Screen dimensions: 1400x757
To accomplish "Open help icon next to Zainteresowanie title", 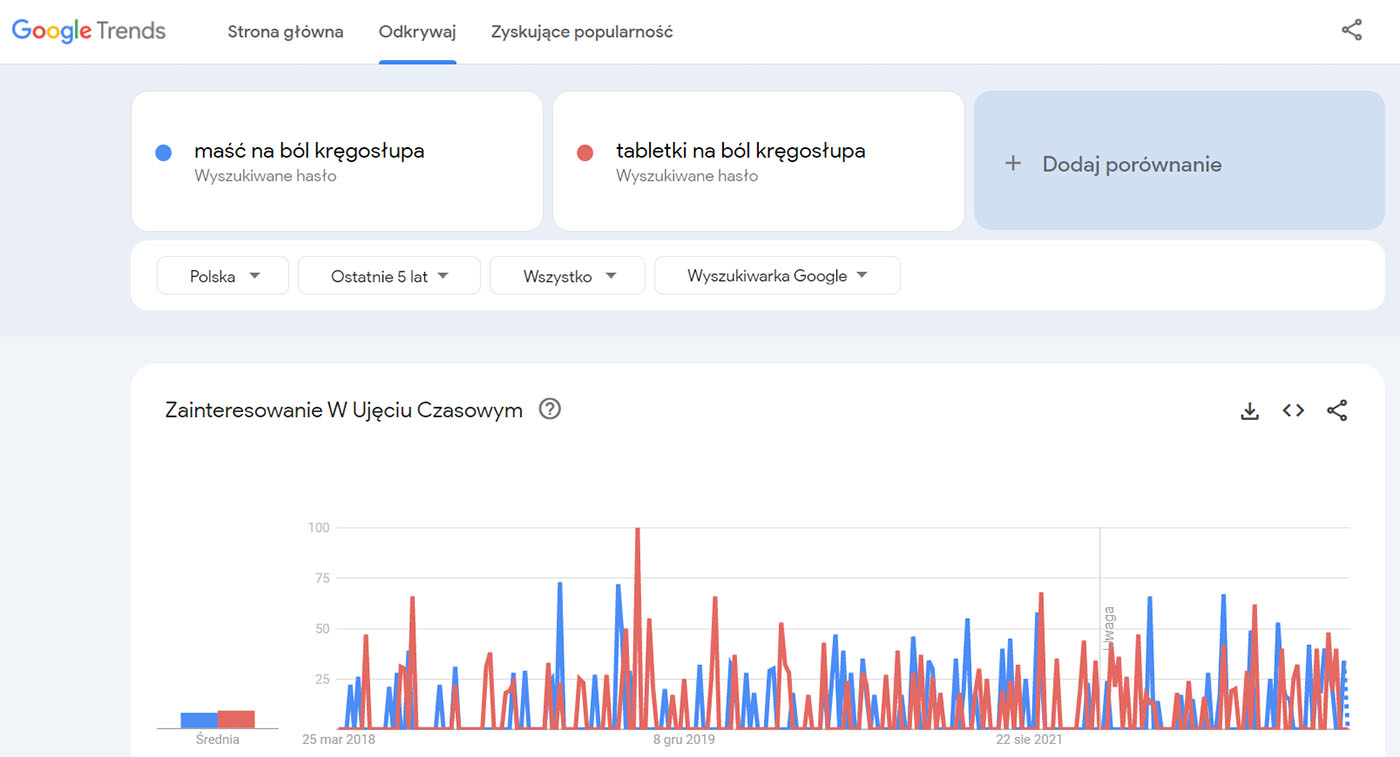I will [x=549, y=409].
